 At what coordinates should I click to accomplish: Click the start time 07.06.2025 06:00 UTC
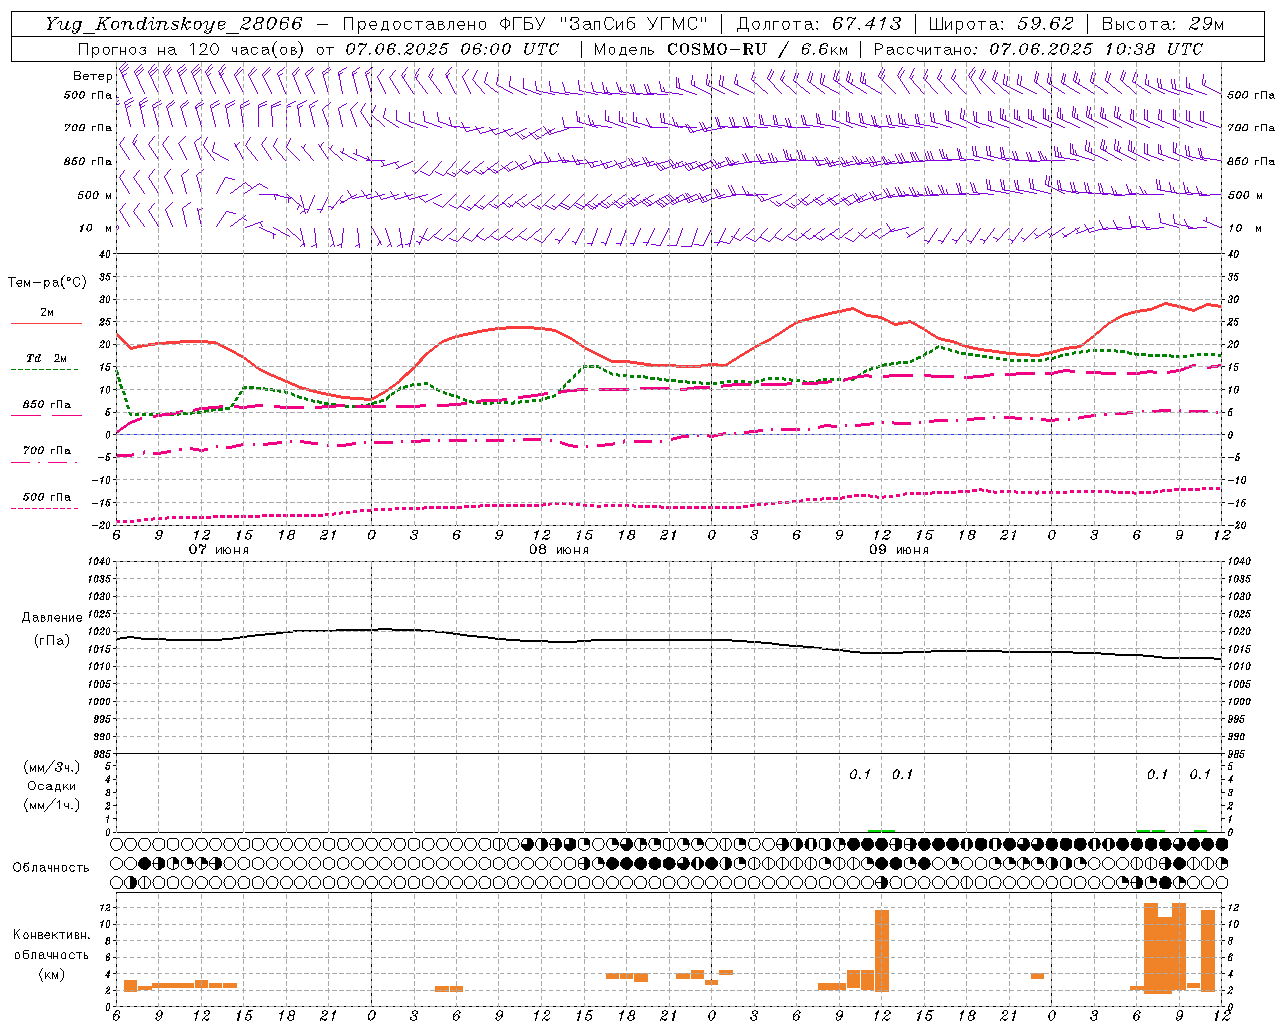click(x=451, y=49)
